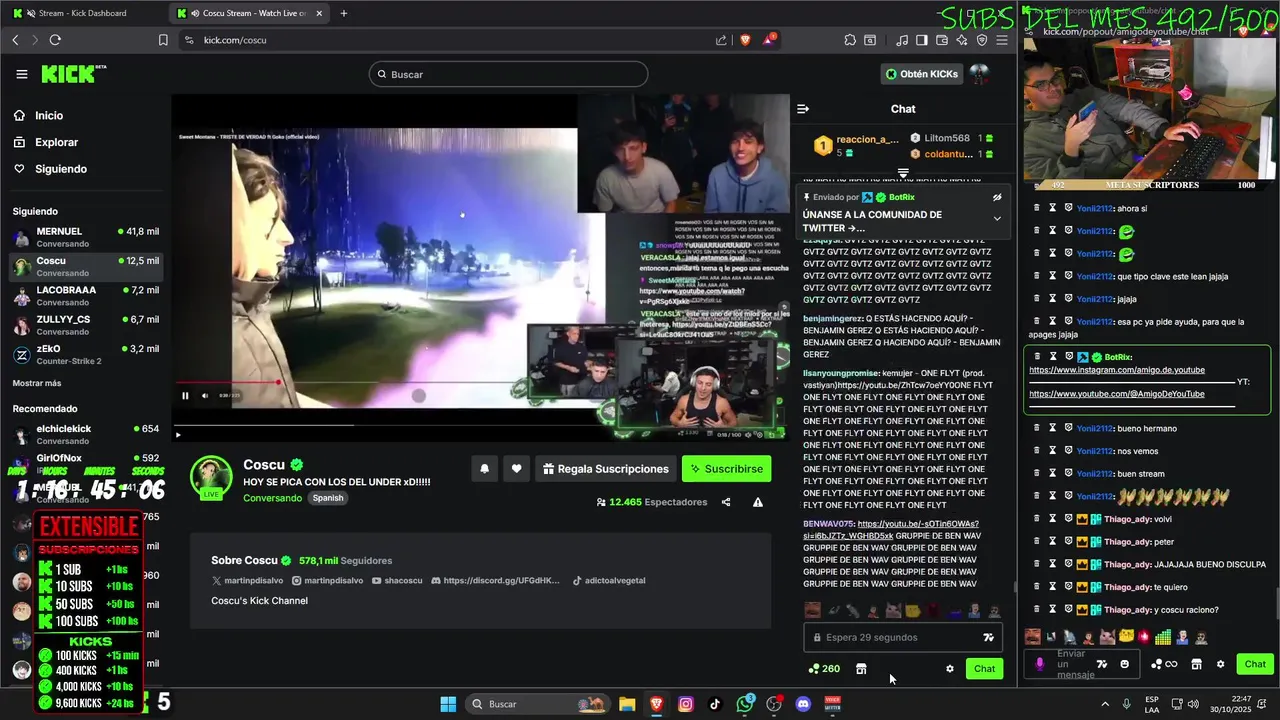Go to Inicio
Screen dimensions: 1280x720
38,116
